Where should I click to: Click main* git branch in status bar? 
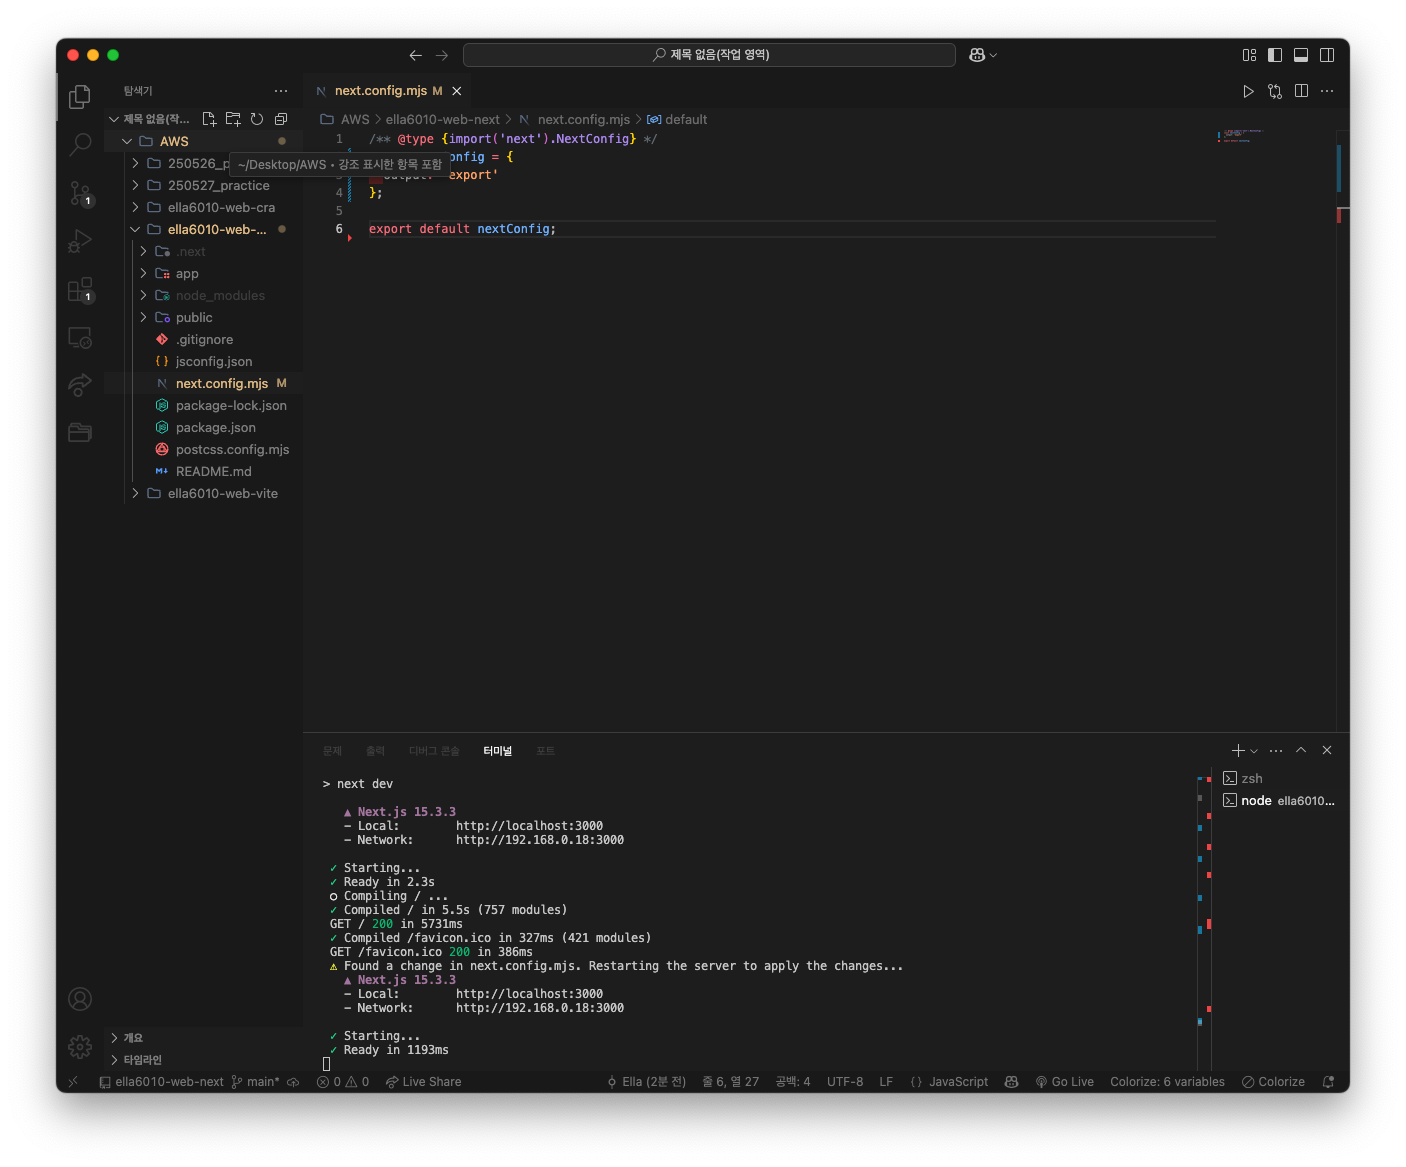[x=255, y=1082]
